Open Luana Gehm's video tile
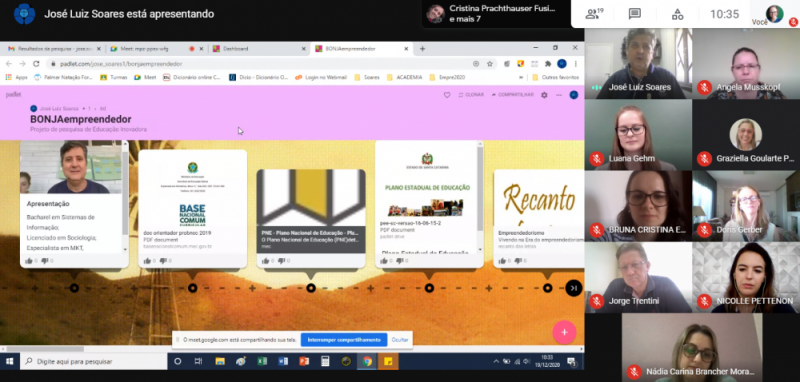The width and height of the screenshot is (800, 382). [638, 135]
